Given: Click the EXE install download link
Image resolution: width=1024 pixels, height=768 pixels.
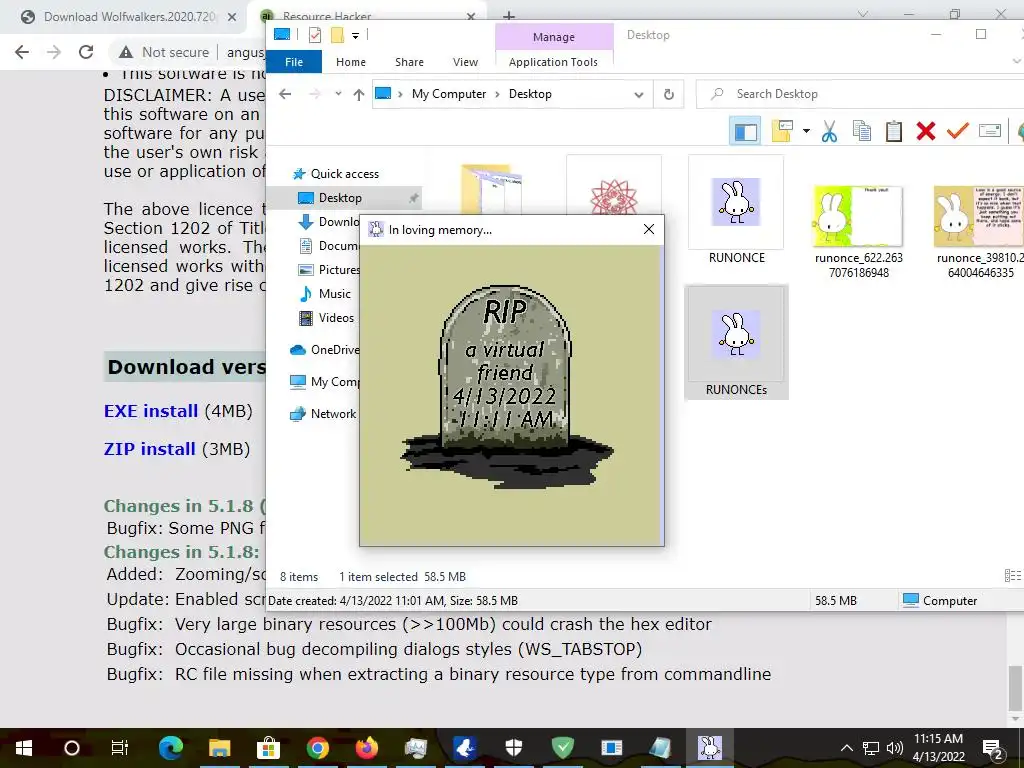Looking at the screenshot, I should (151, 411).
